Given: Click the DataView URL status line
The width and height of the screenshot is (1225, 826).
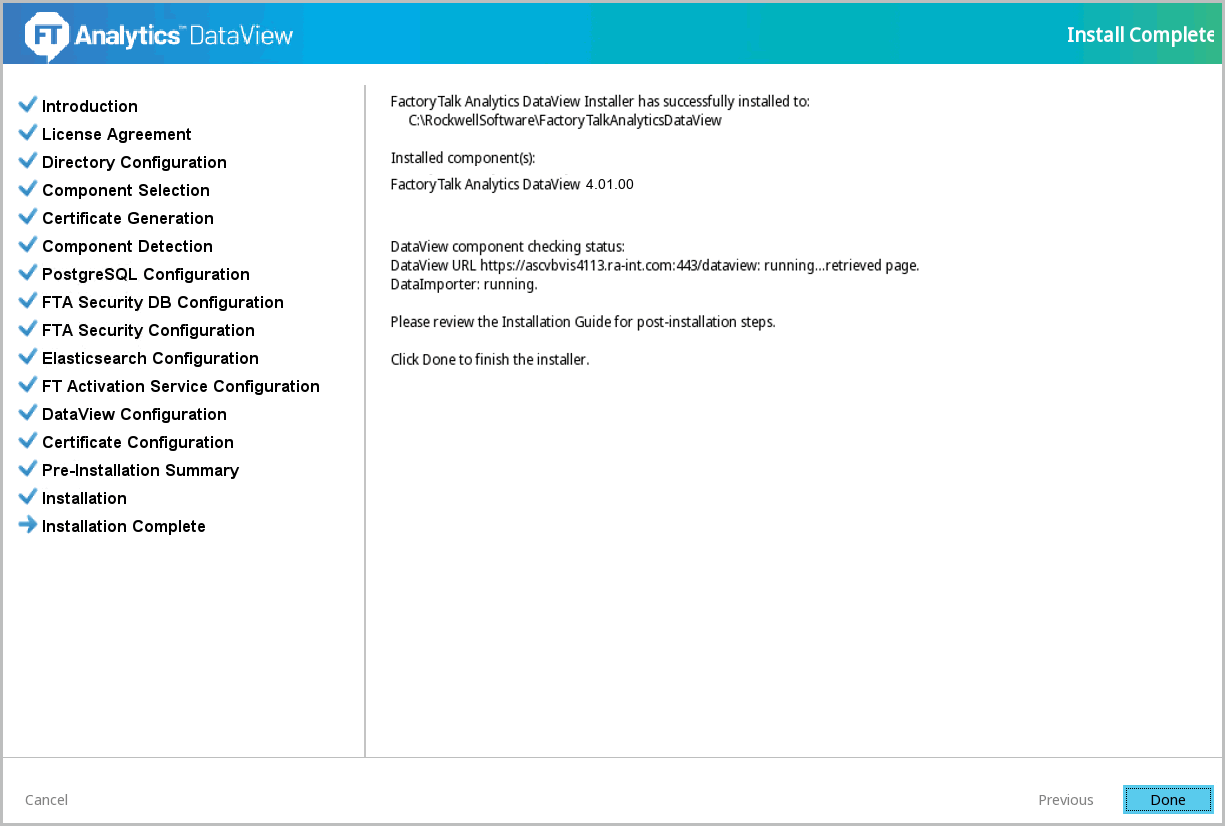Looking at the screenshot, I should [655, 265].
